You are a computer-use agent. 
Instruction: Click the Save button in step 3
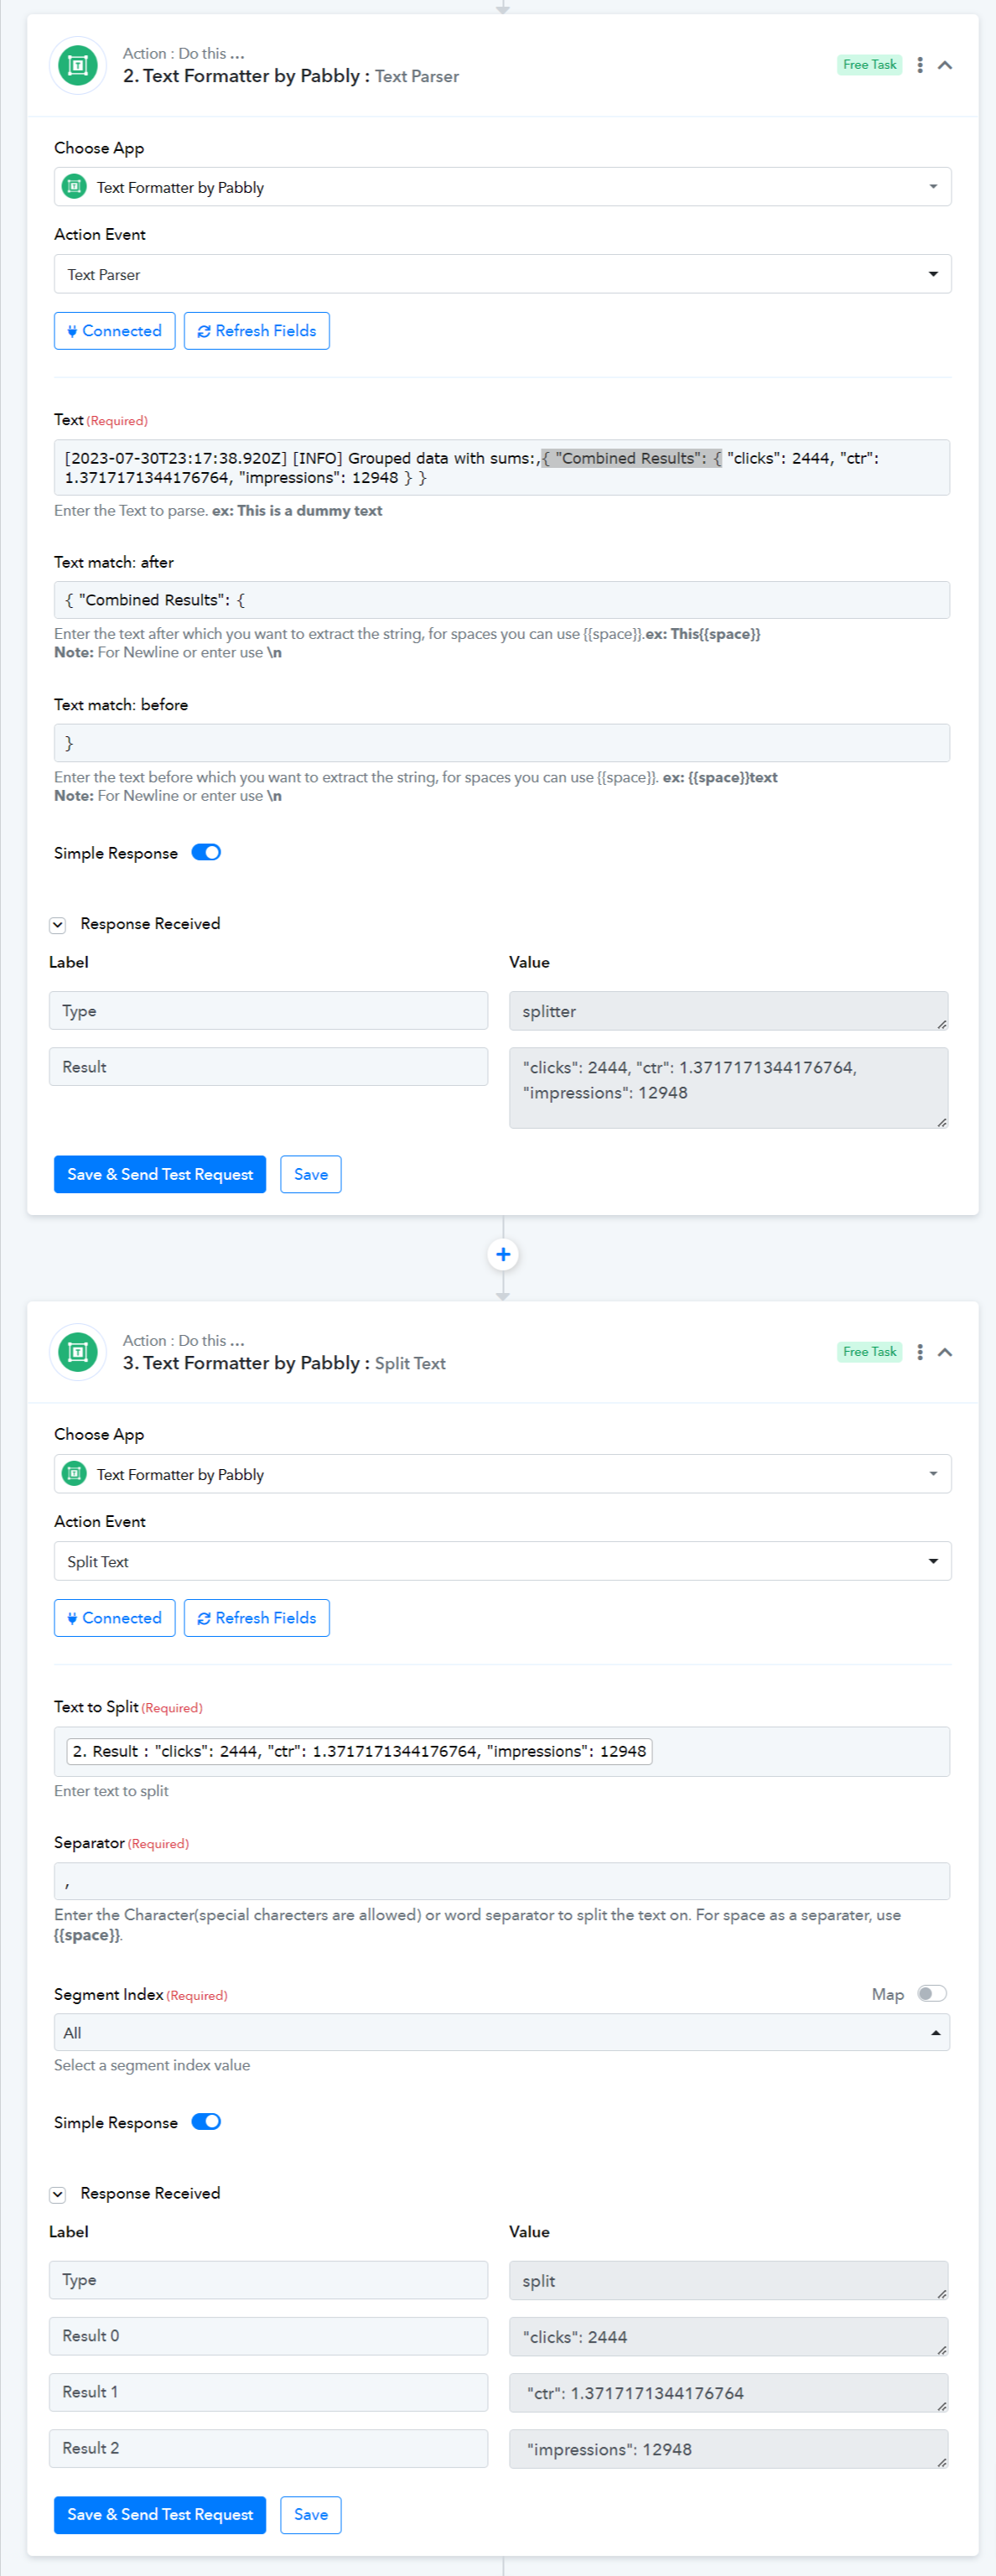[311, 2514]
